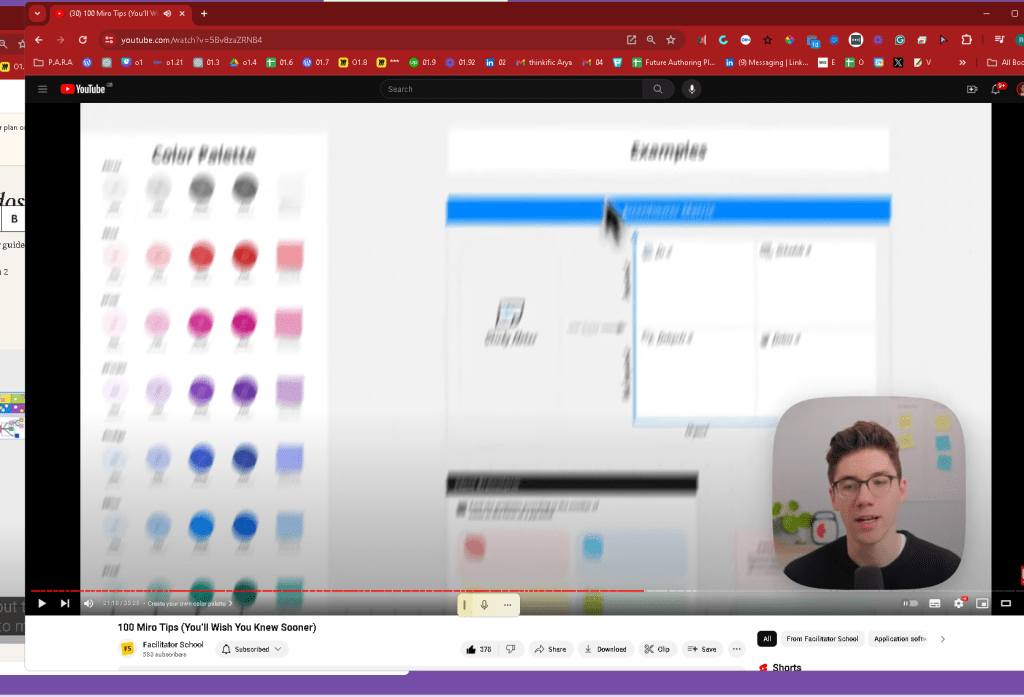Select the 'Application software' chip
Viewport: 1024px width, 697px height.
tap(900, 639)
